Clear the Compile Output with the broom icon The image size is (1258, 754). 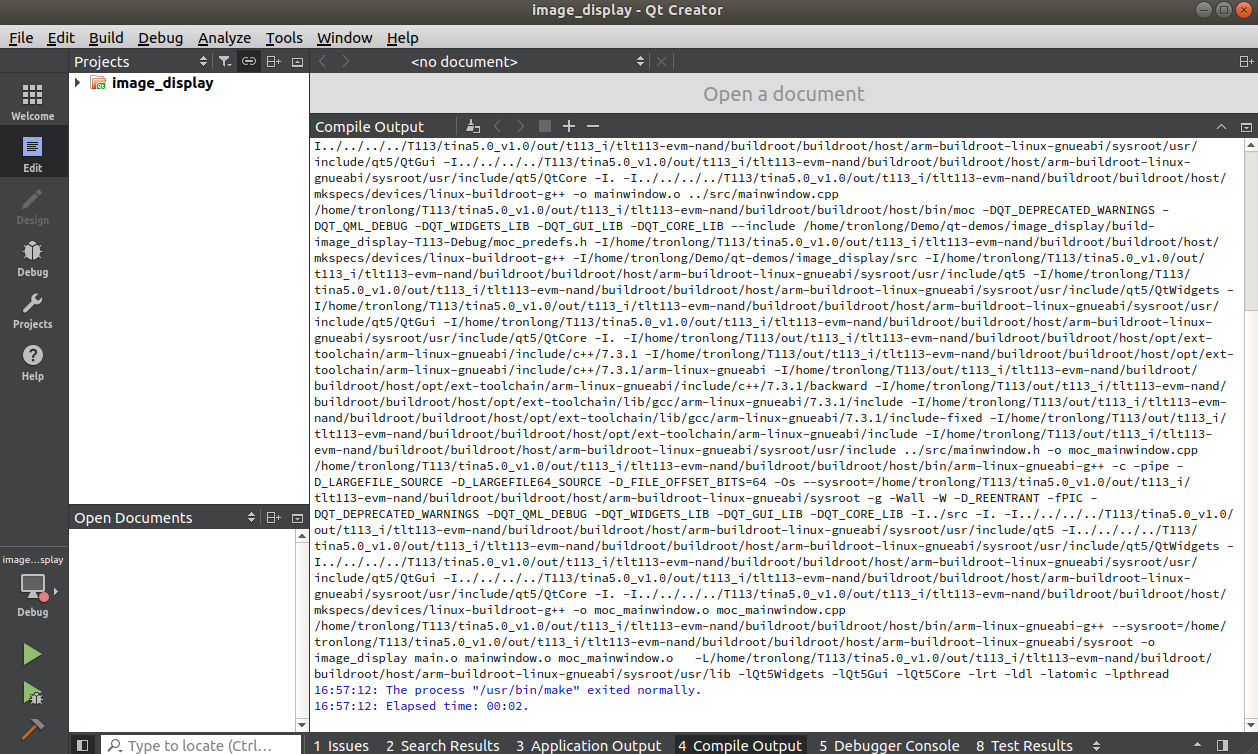coord(473,126)
